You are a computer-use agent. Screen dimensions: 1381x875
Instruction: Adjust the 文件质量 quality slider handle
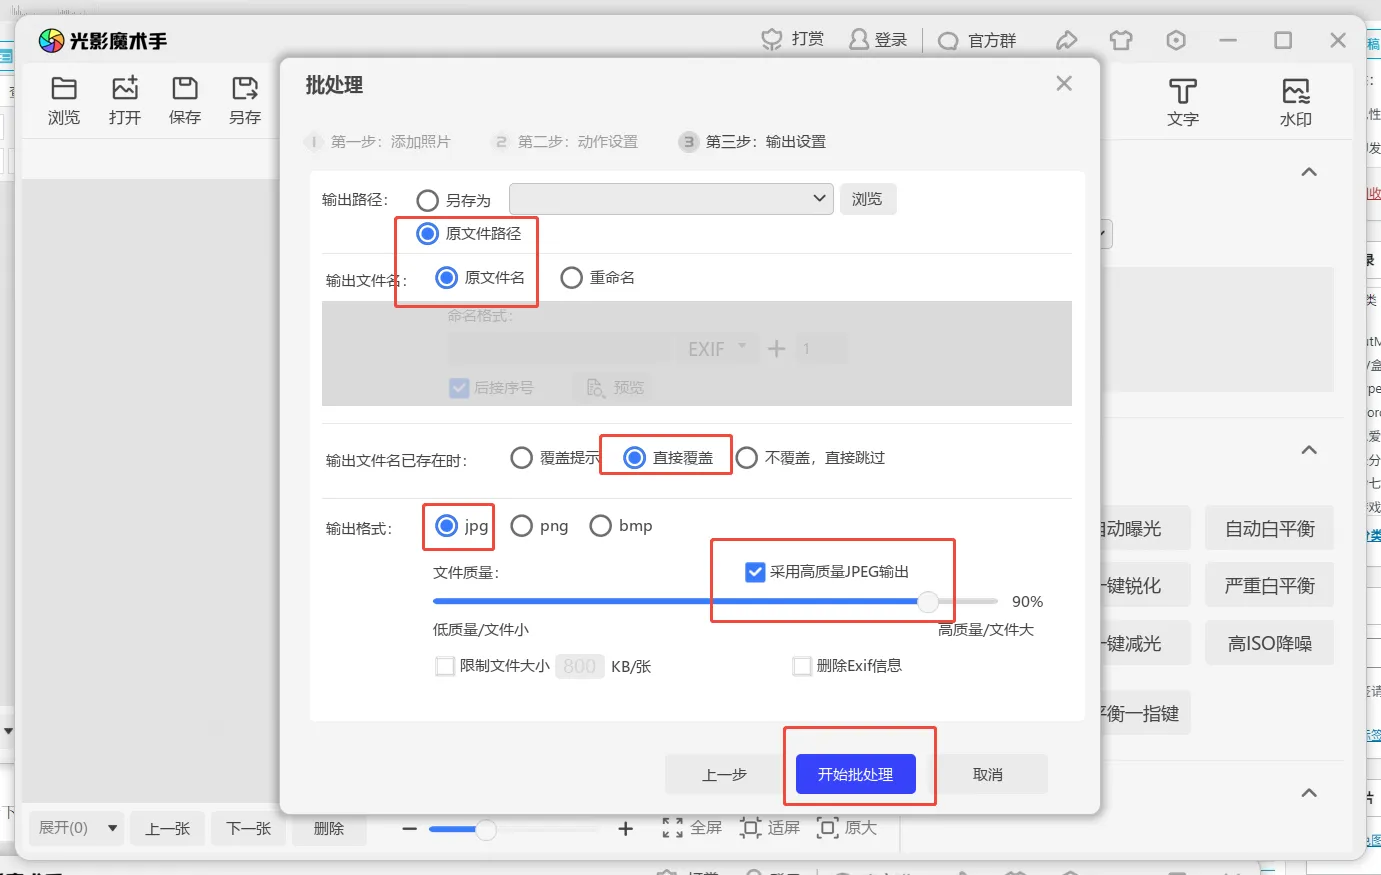click(929, 601)
